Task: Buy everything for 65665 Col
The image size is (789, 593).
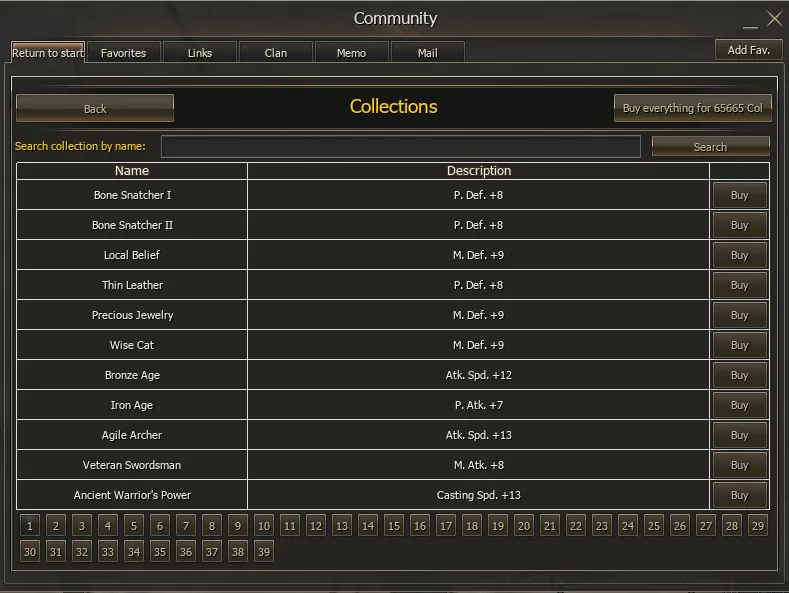Action: (692, 108)
